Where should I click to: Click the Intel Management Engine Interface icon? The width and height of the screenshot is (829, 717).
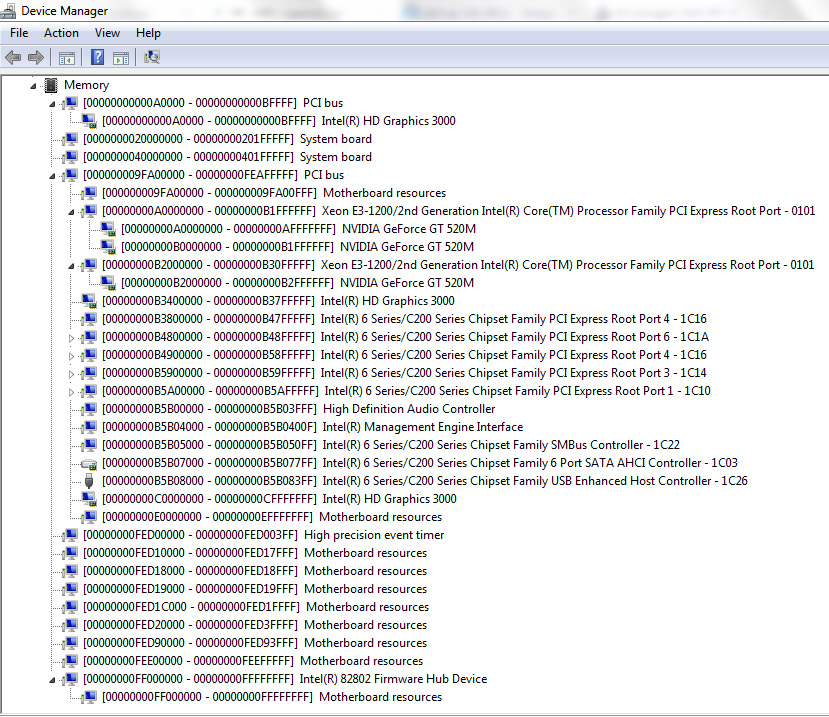[x=89, y=427]
